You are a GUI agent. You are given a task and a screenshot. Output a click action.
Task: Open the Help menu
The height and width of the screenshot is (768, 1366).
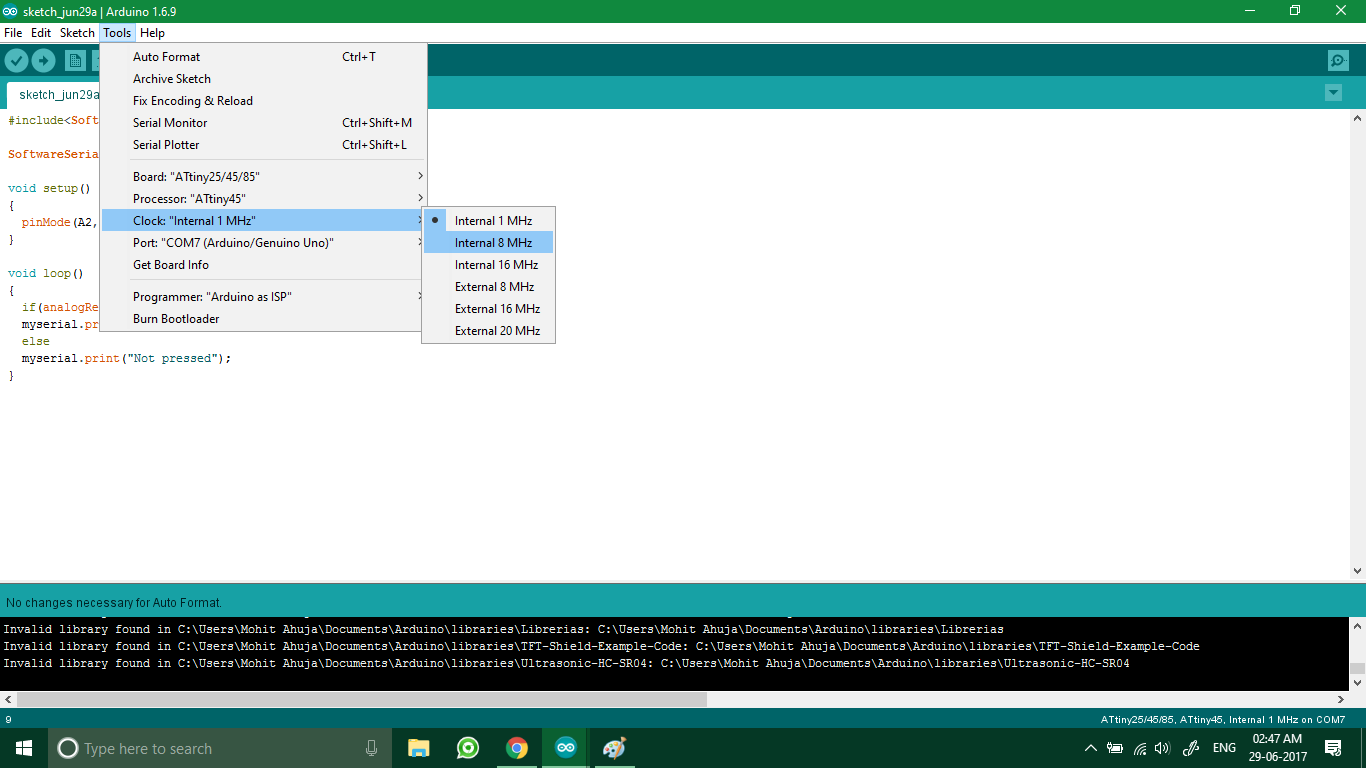[152, 33]
